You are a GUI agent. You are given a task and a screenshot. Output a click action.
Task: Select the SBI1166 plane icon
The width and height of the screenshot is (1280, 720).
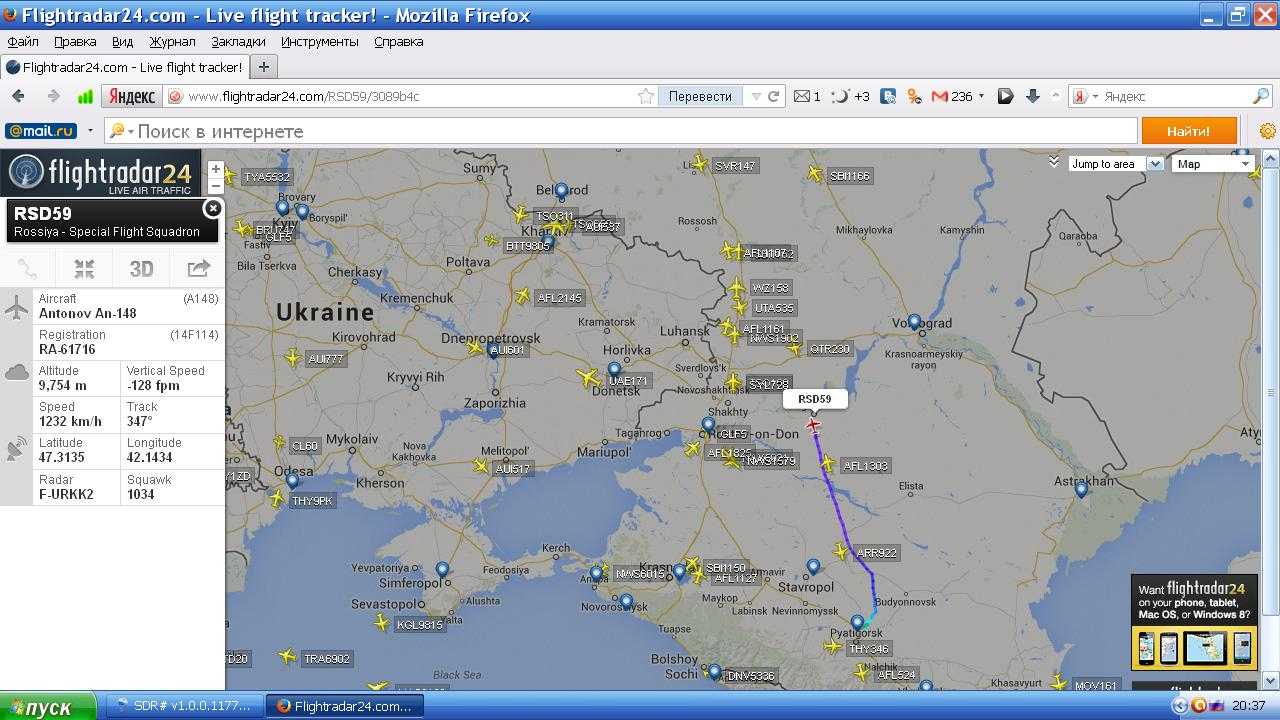(x=815, y=174)
